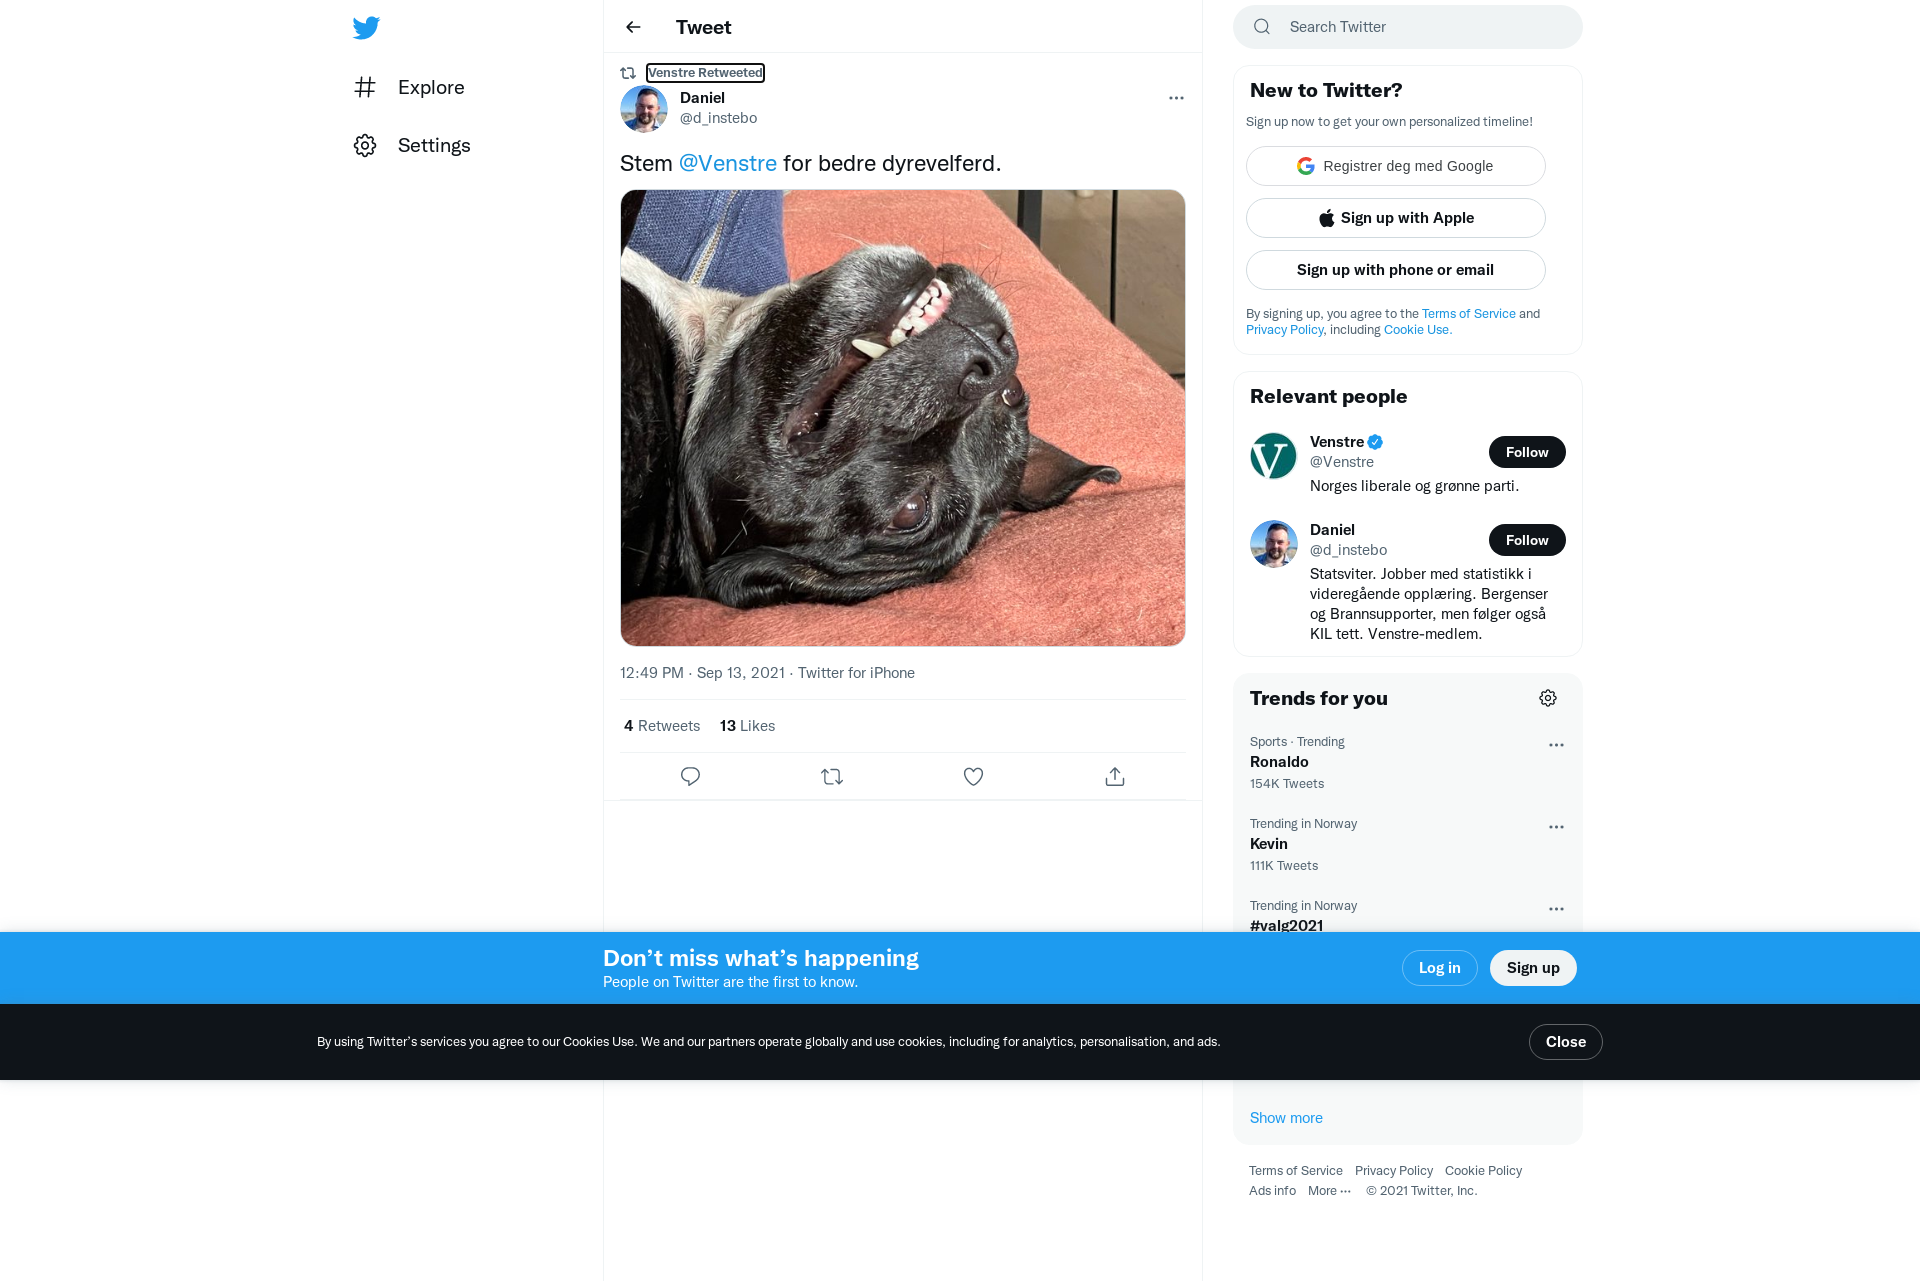Image resolution: width=1920 pixels, height=1281 pixels.
Task: Expand options for the Ronaldo trend
Action: click(1556, 745)
